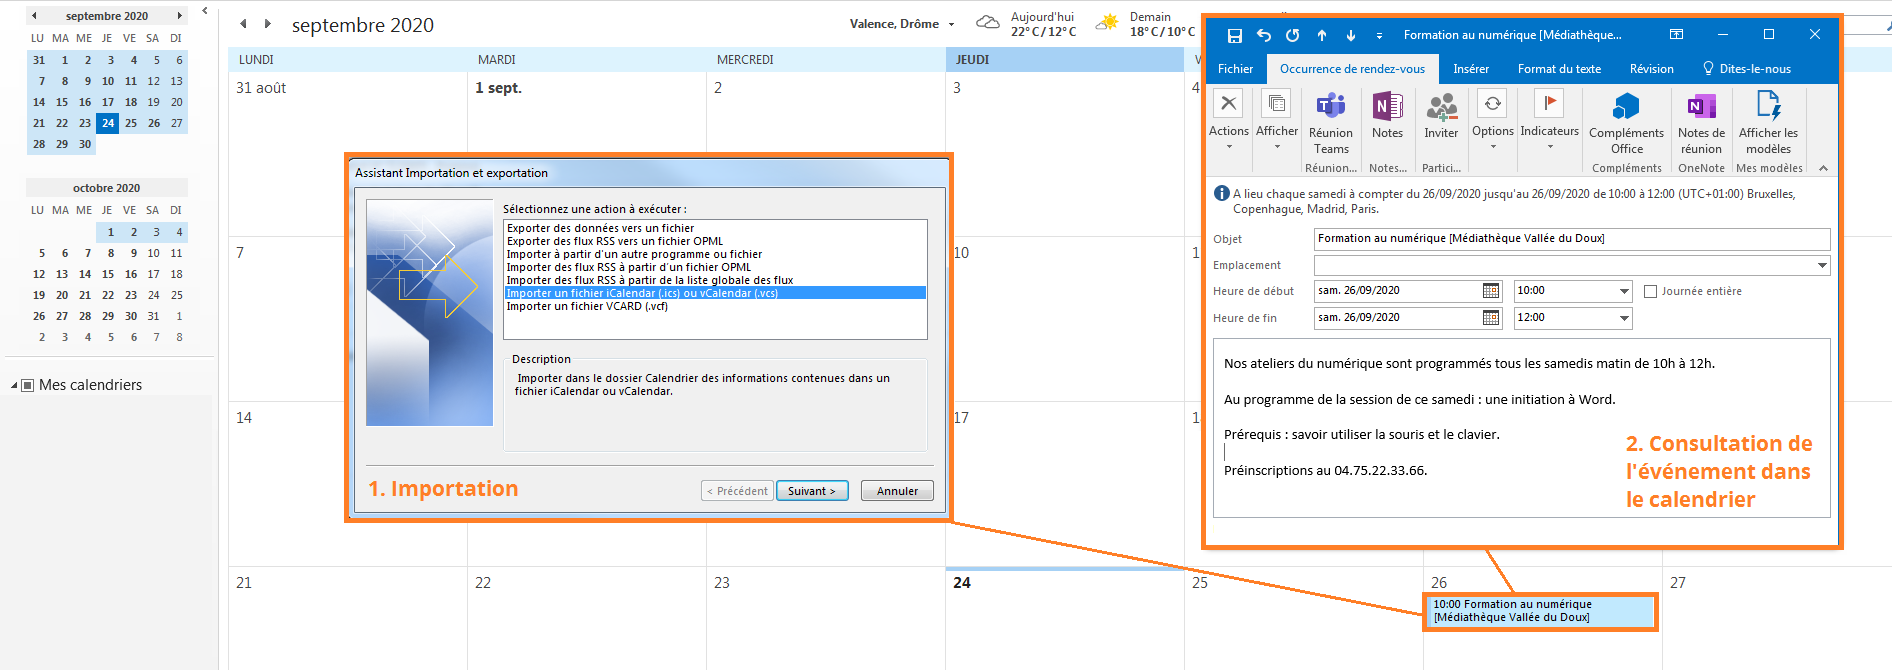Switch to Format du texte tab
1892x670 pixels.
click(1559, 69)
